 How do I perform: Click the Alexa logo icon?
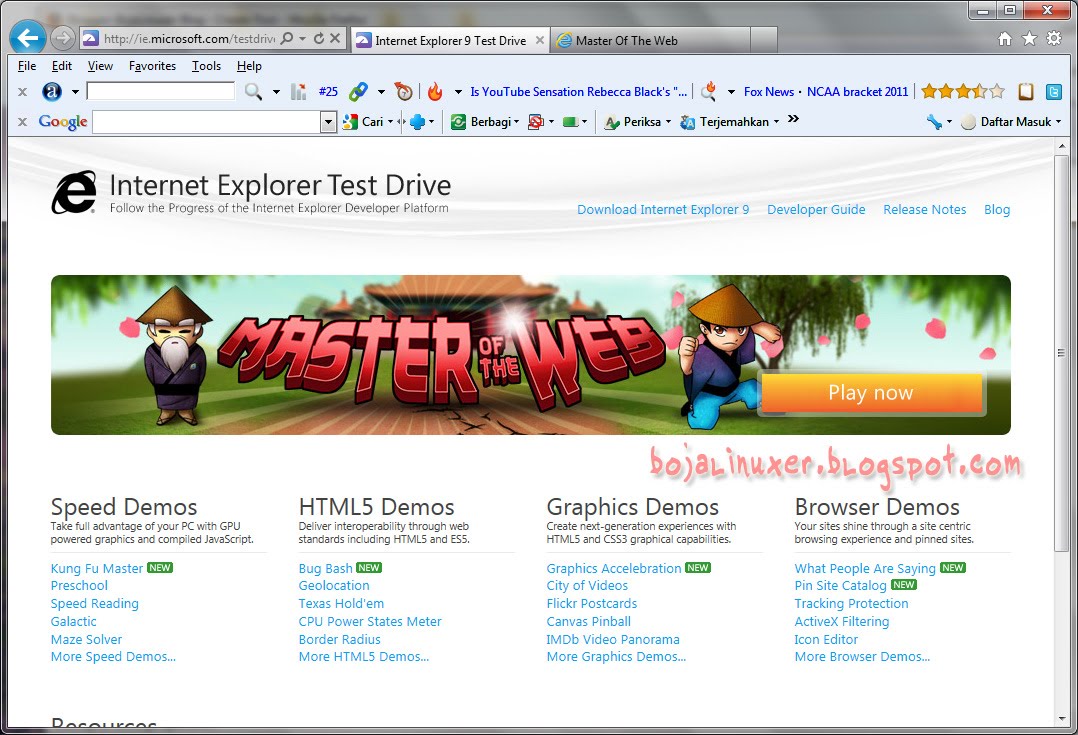(x=52, y=91)
